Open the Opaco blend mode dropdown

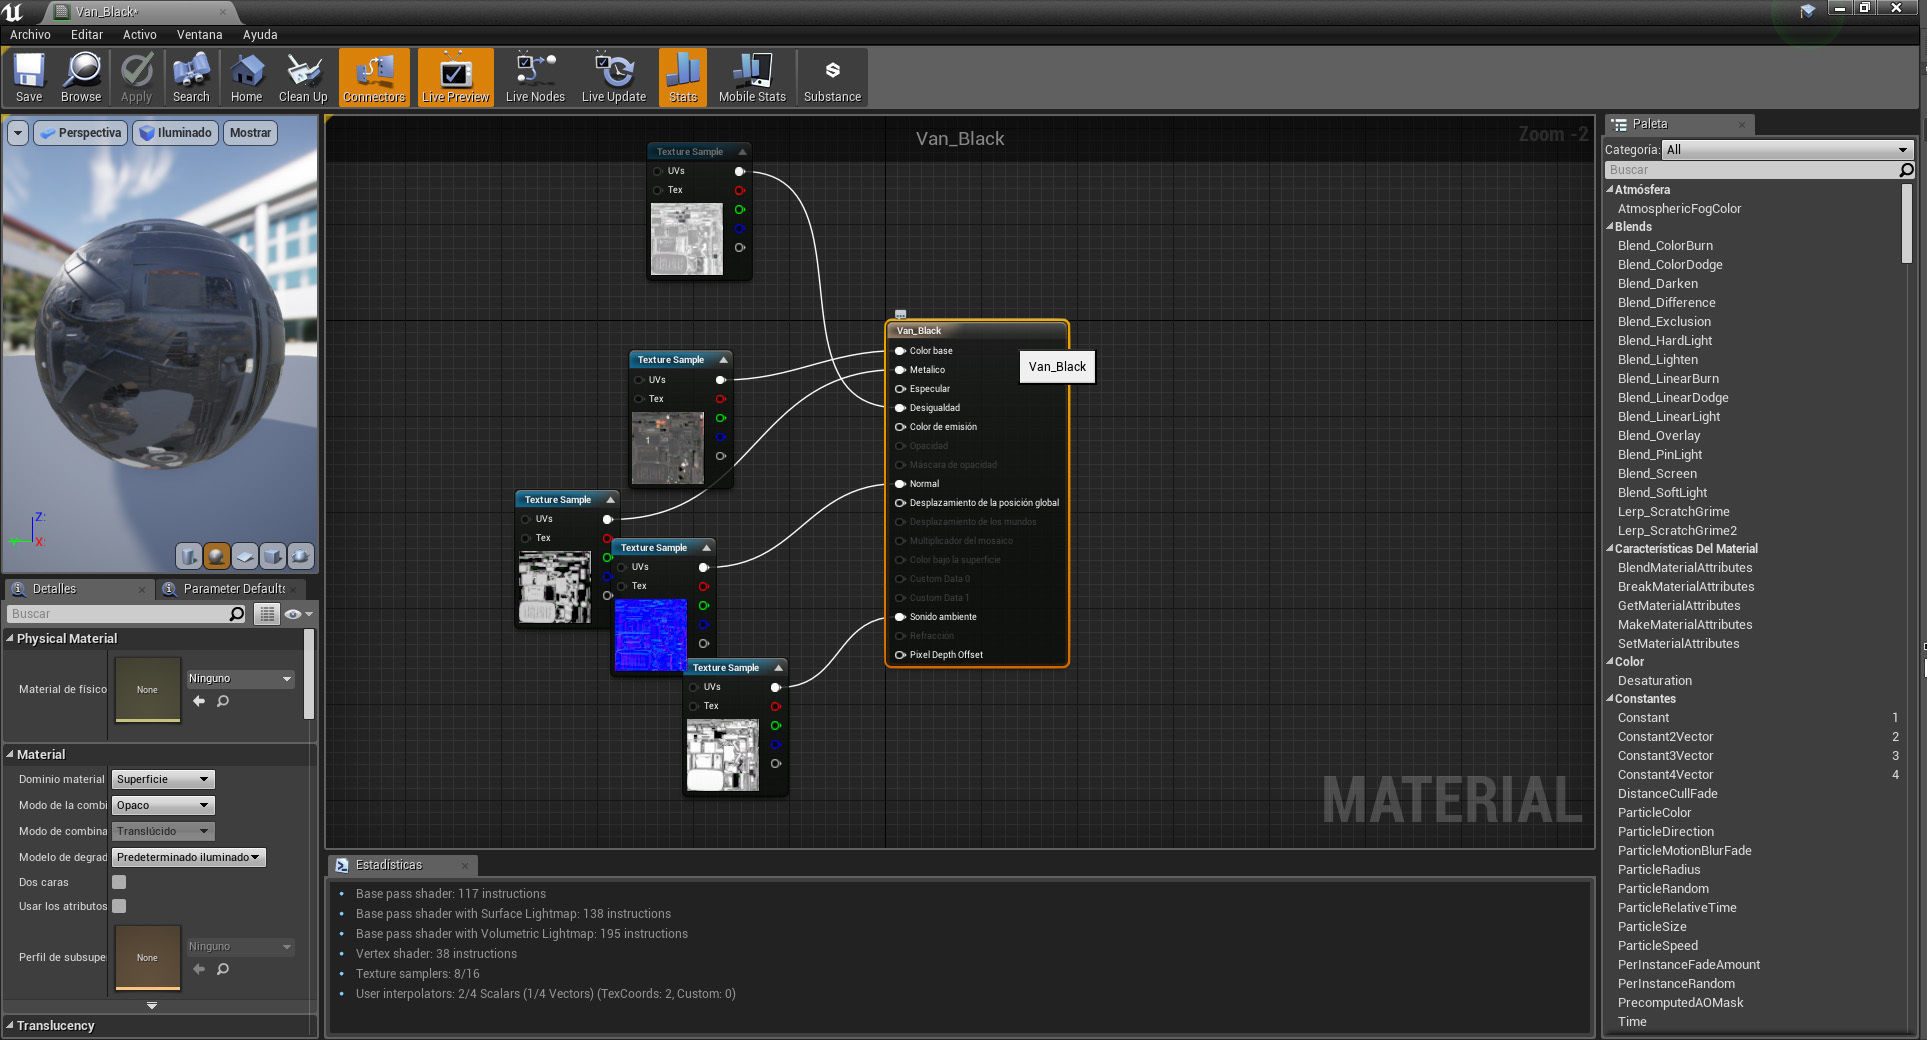pyautogui.click(x=163, y=805)
